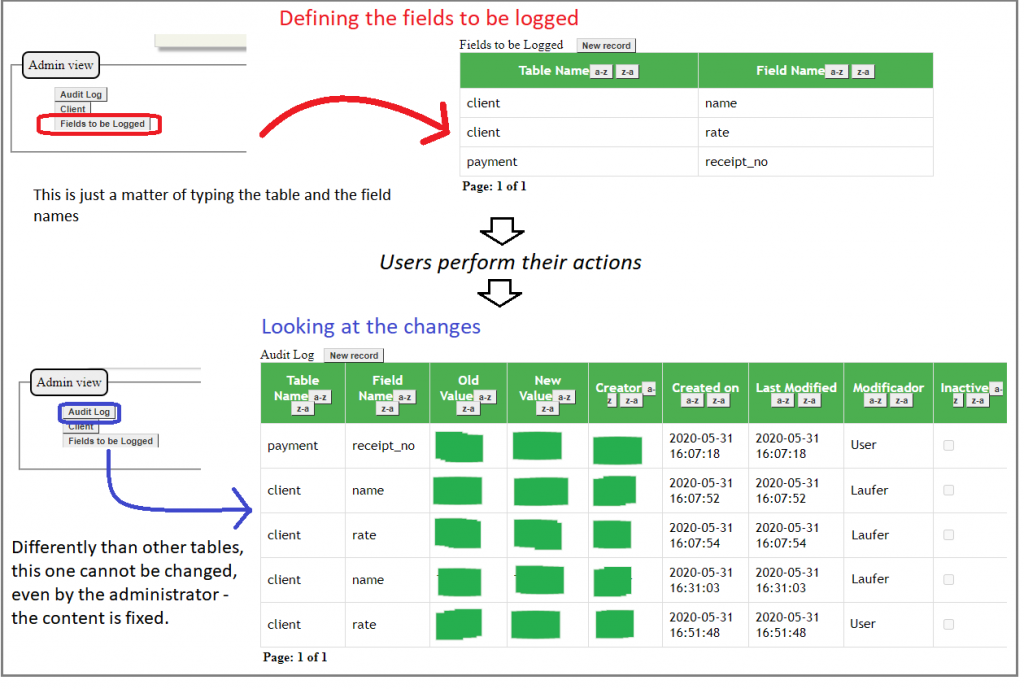Sort Audit Log by New Value z-a
1024x689 pixels.
pyautogui.click(x=548, y=408)
